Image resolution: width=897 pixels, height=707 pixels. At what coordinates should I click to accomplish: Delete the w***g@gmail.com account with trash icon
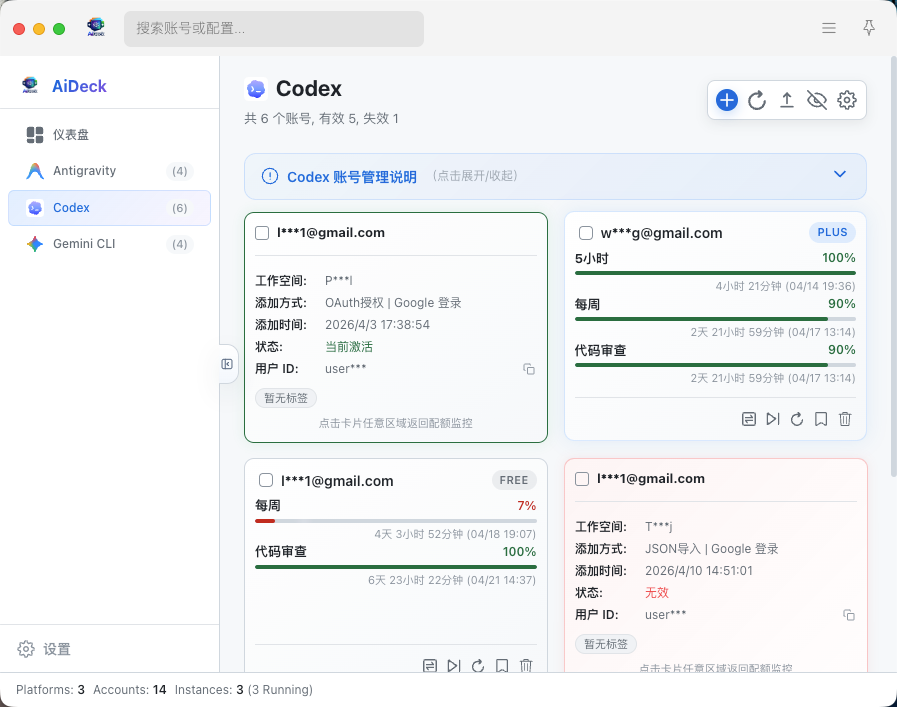click(x=845, y=419)
